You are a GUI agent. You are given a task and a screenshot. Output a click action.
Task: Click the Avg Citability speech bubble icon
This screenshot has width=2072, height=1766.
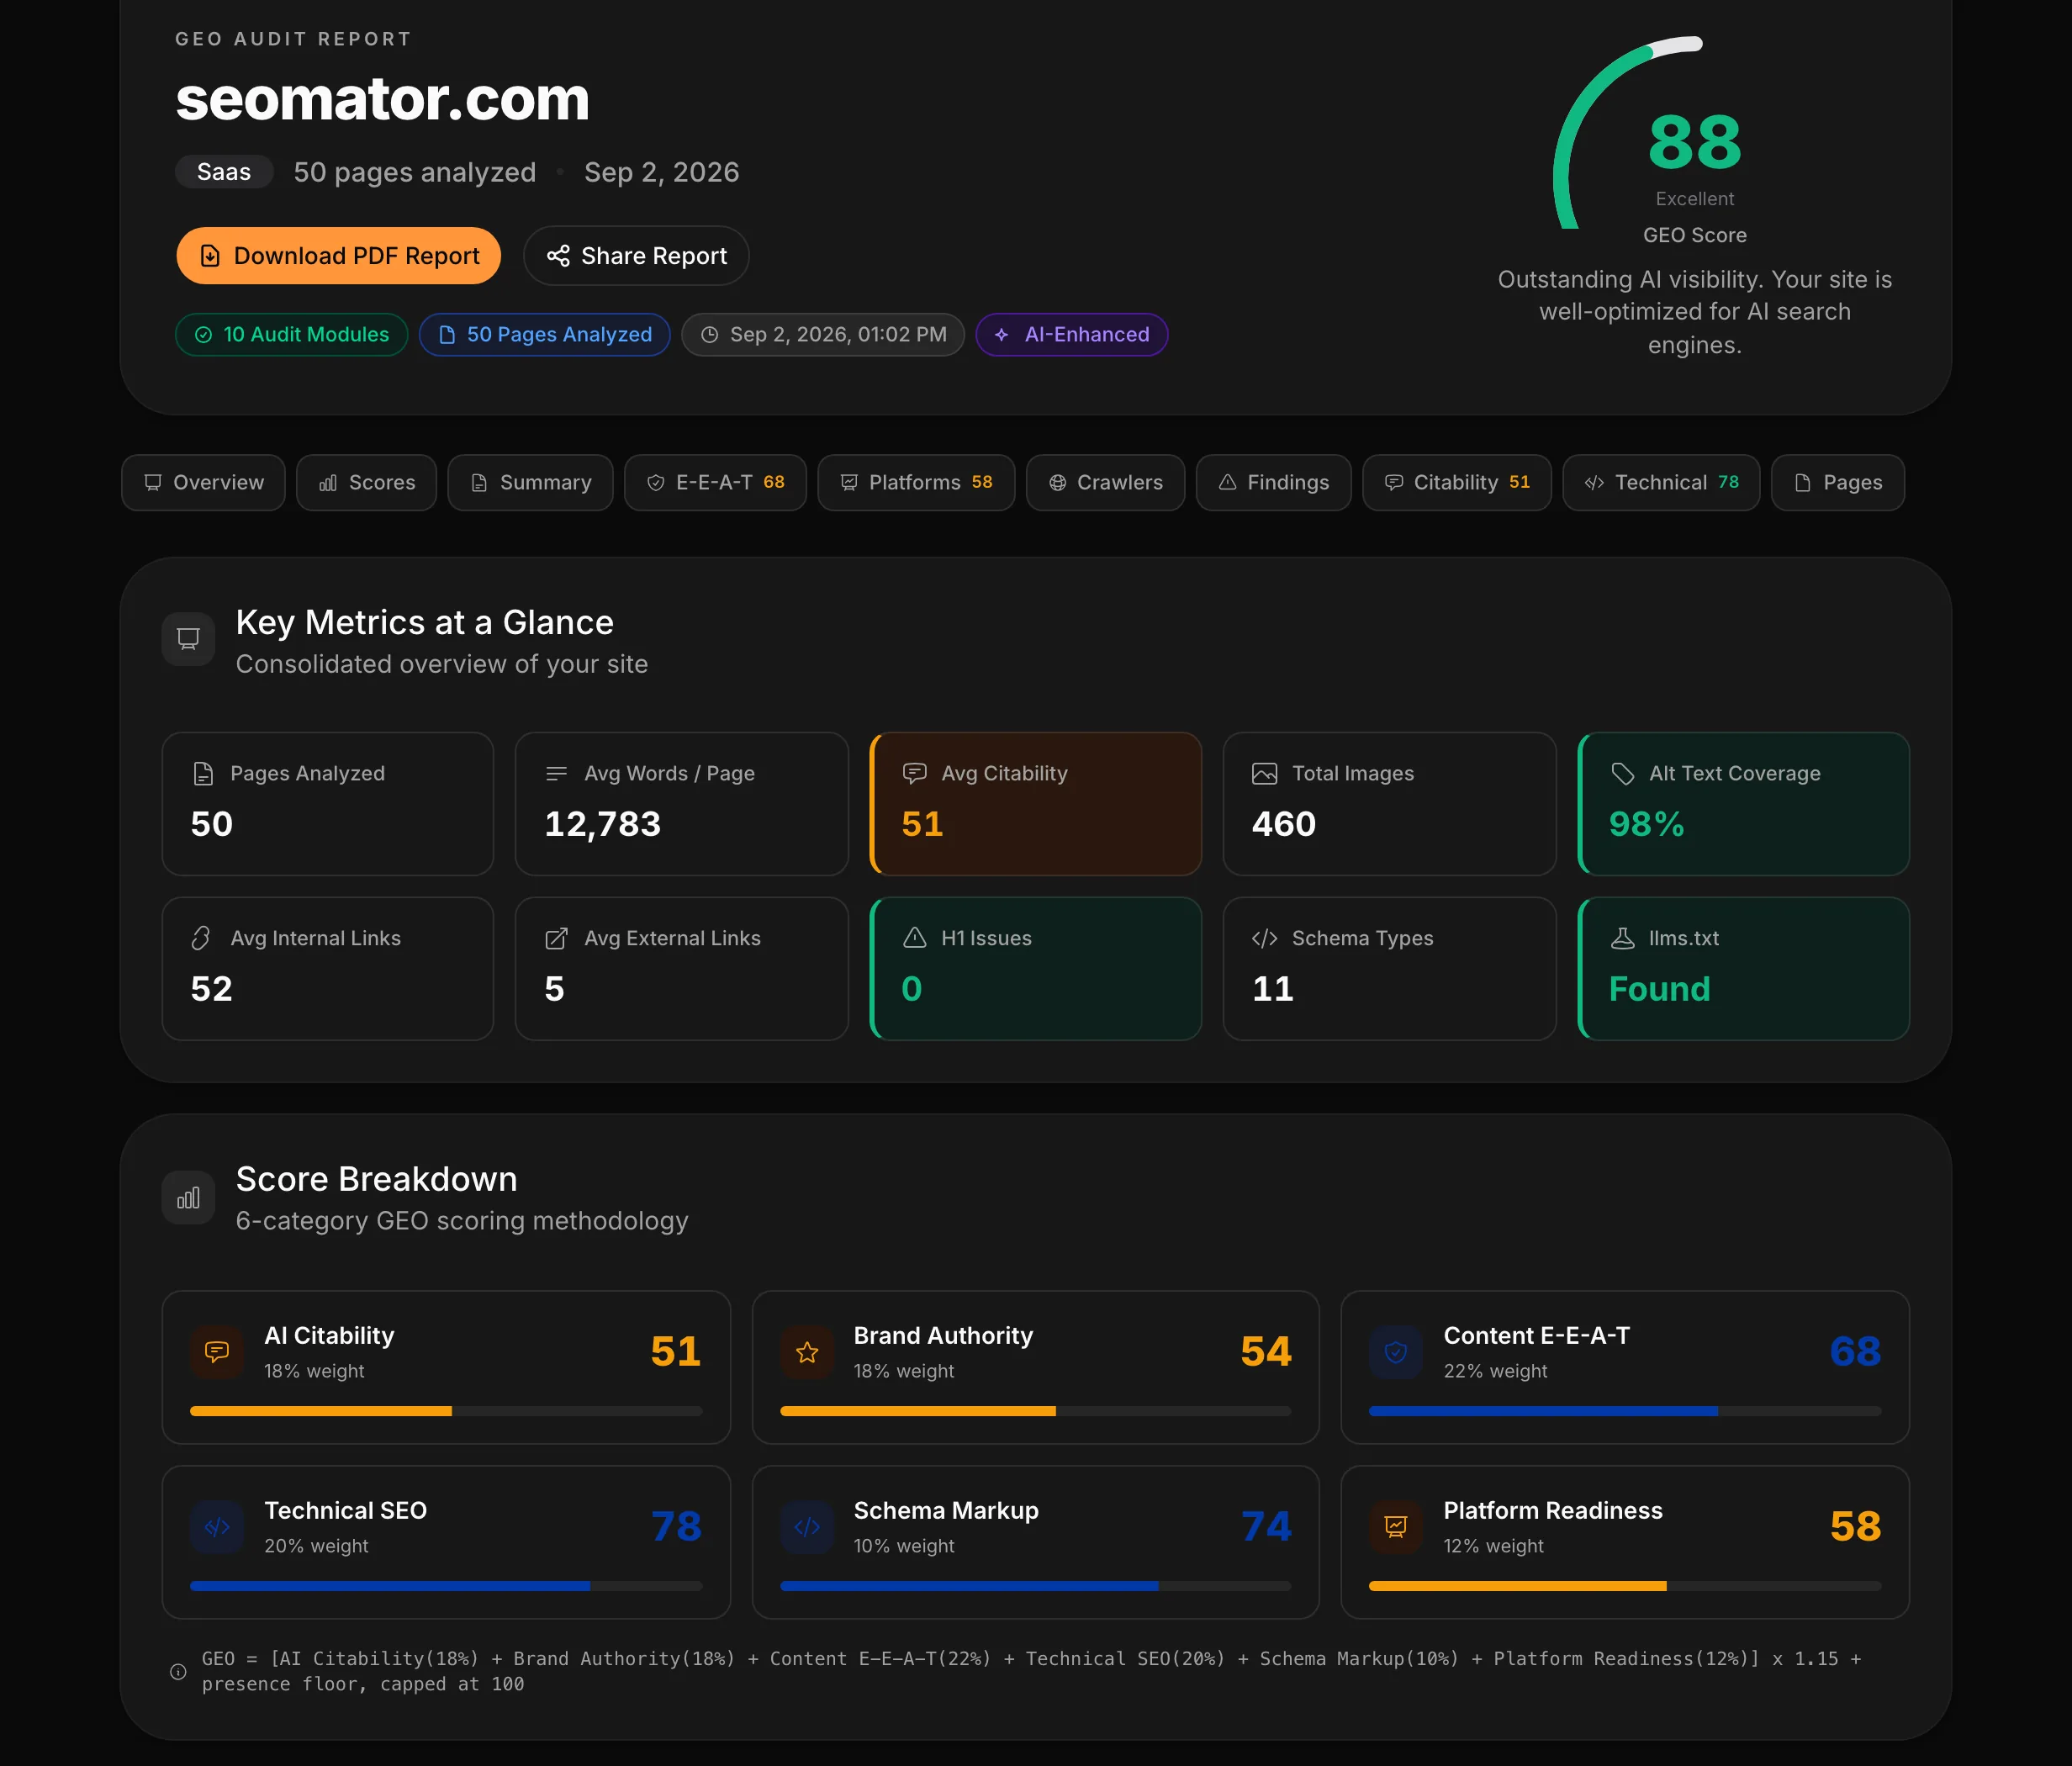914,773
